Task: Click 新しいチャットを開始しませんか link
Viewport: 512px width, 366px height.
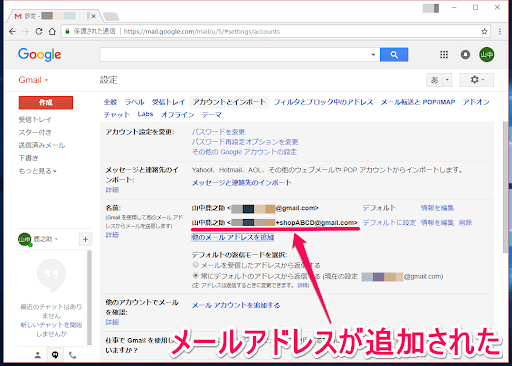Action: point(51,329)
